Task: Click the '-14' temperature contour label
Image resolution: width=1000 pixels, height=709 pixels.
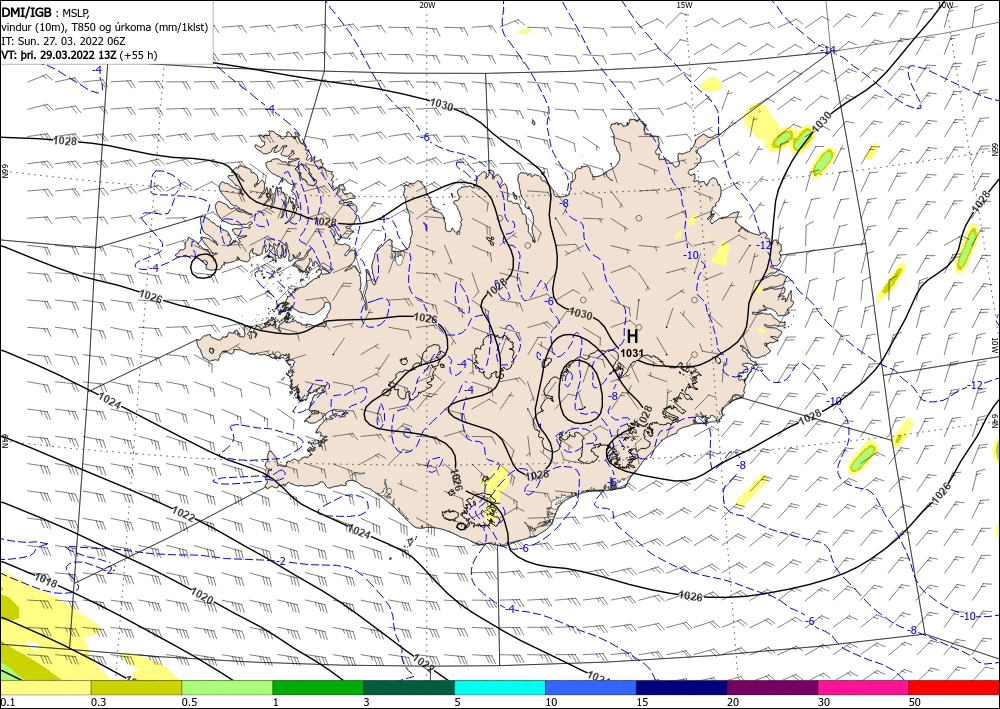Action: click(x=829, y=50)
